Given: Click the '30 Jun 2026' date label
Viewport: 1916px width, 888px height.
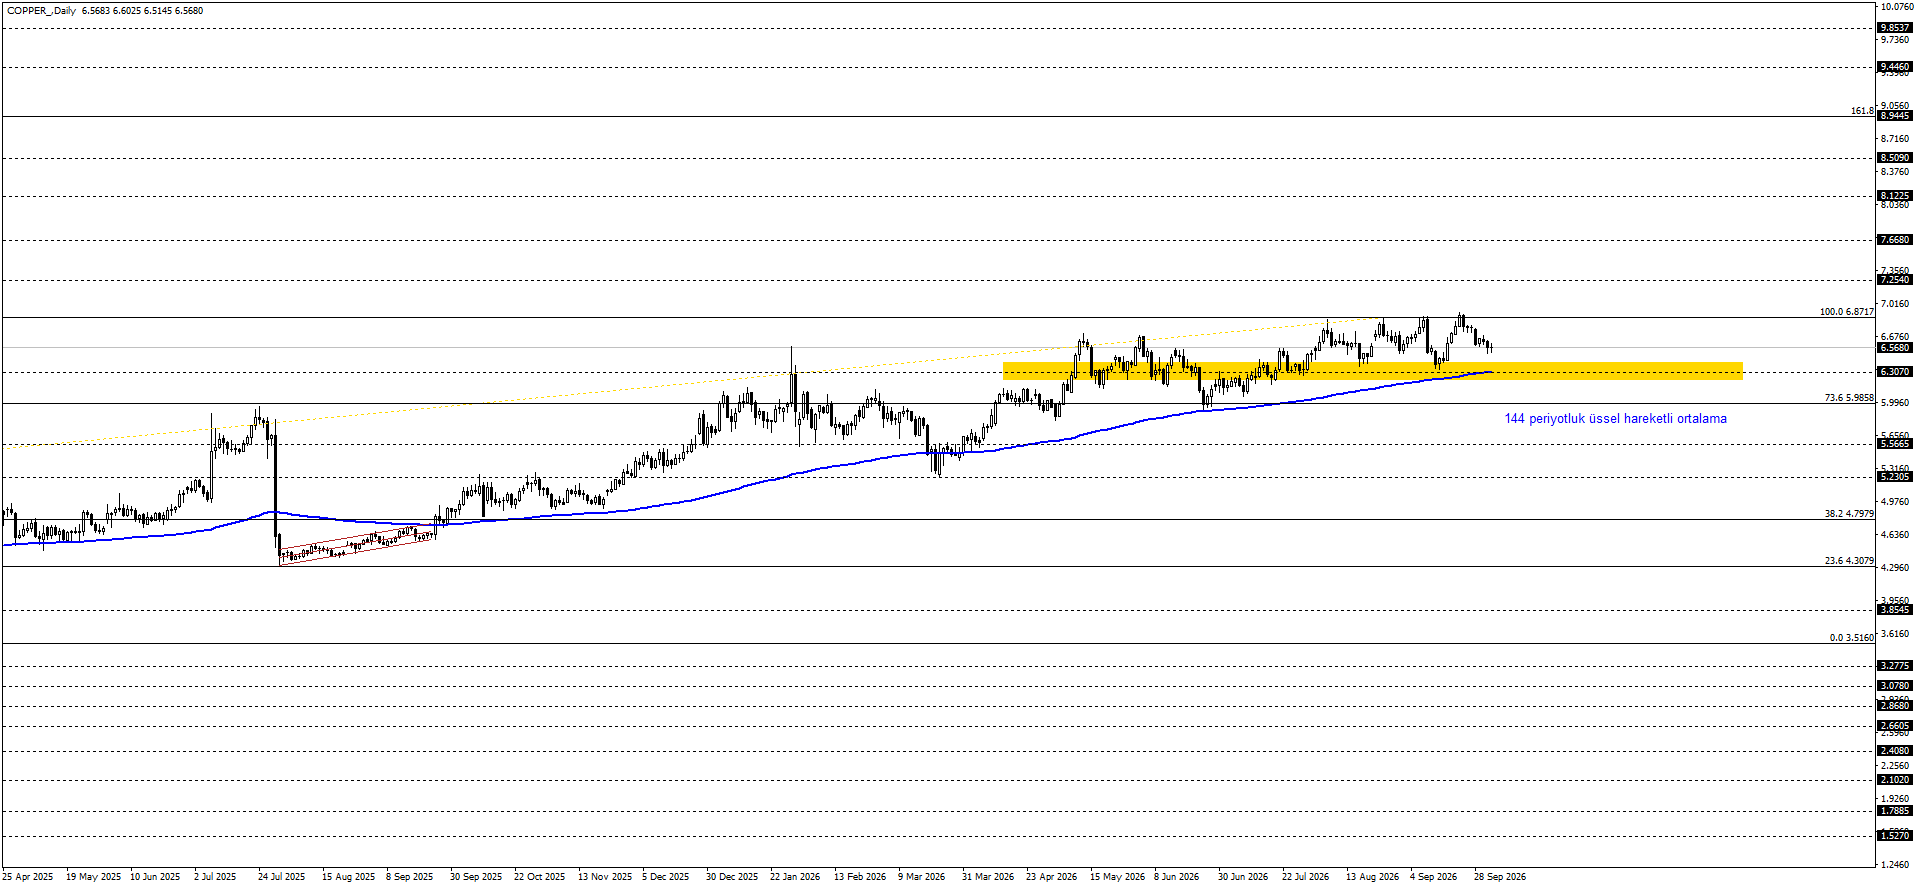Looking at the screenshot, I should coord(1242,877).
